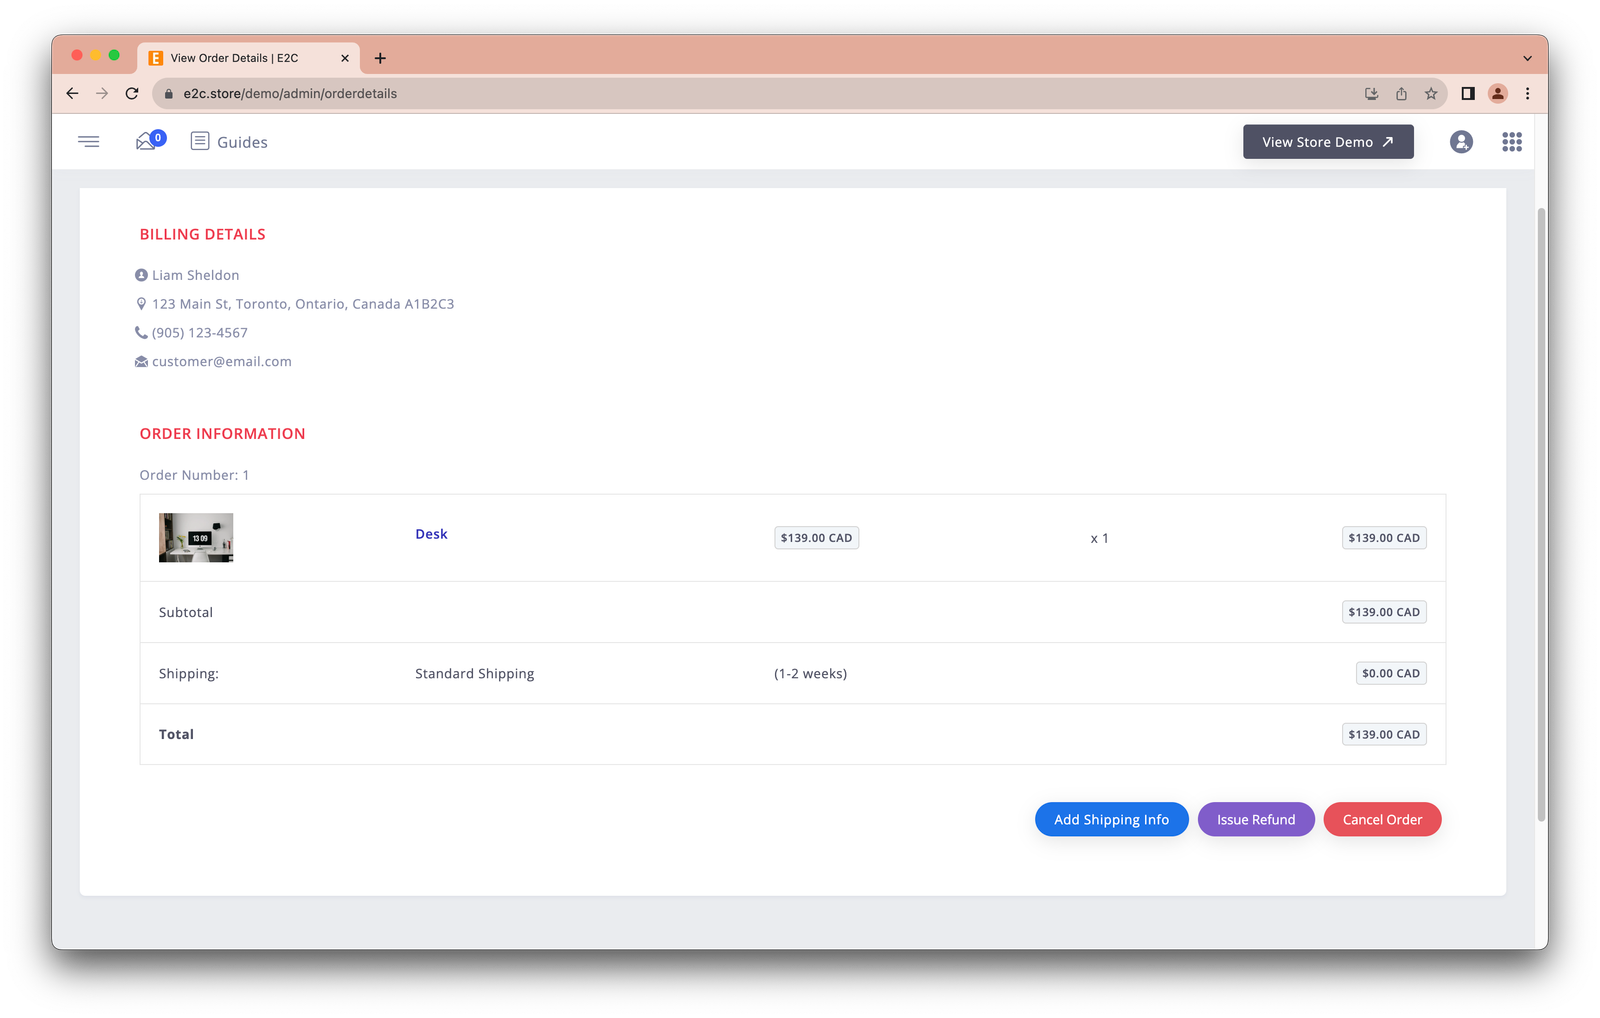Click Add Shipping Info button
The height and width of the screenshot is (1018, 1600).
[1111, 819]
